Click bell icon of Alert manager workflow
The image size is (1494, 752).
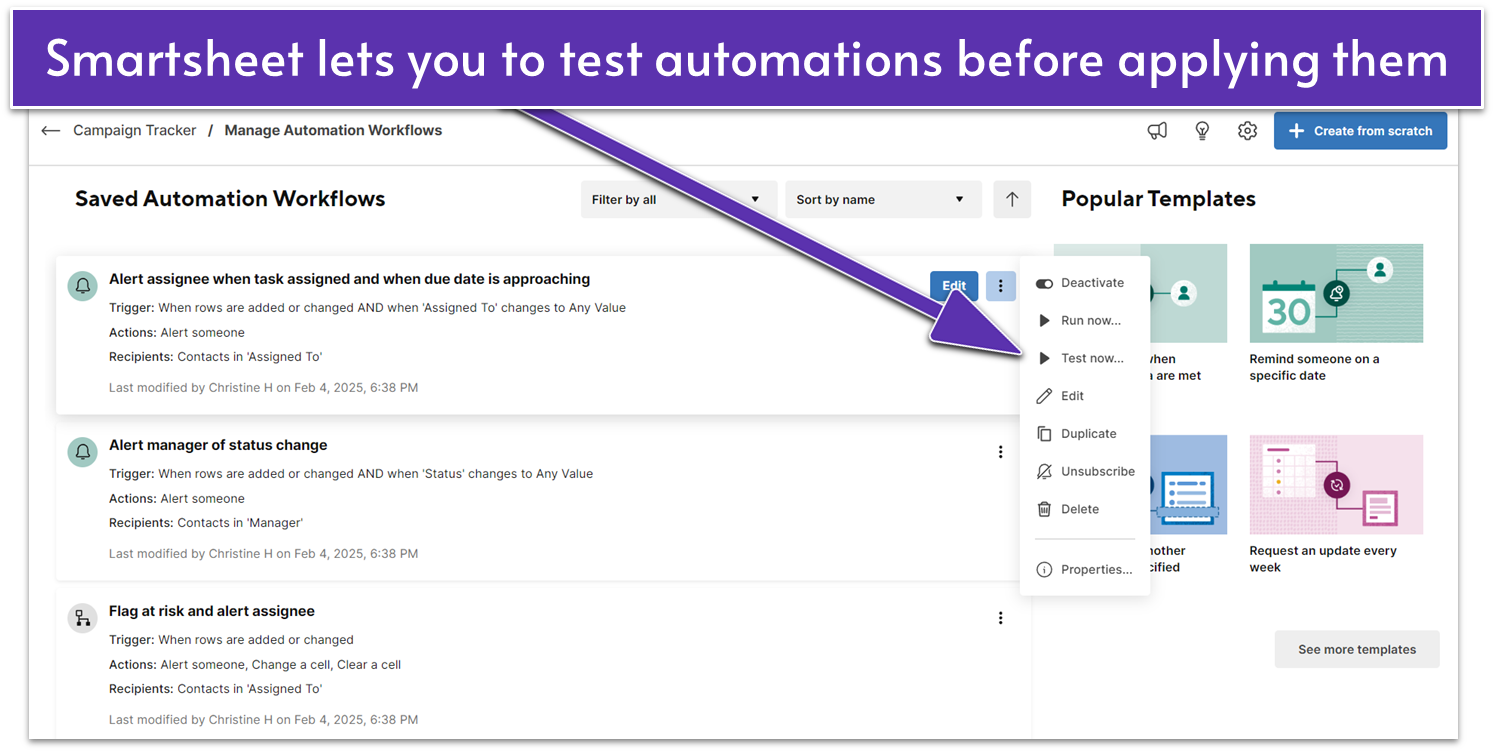click(x=82, y=452)
